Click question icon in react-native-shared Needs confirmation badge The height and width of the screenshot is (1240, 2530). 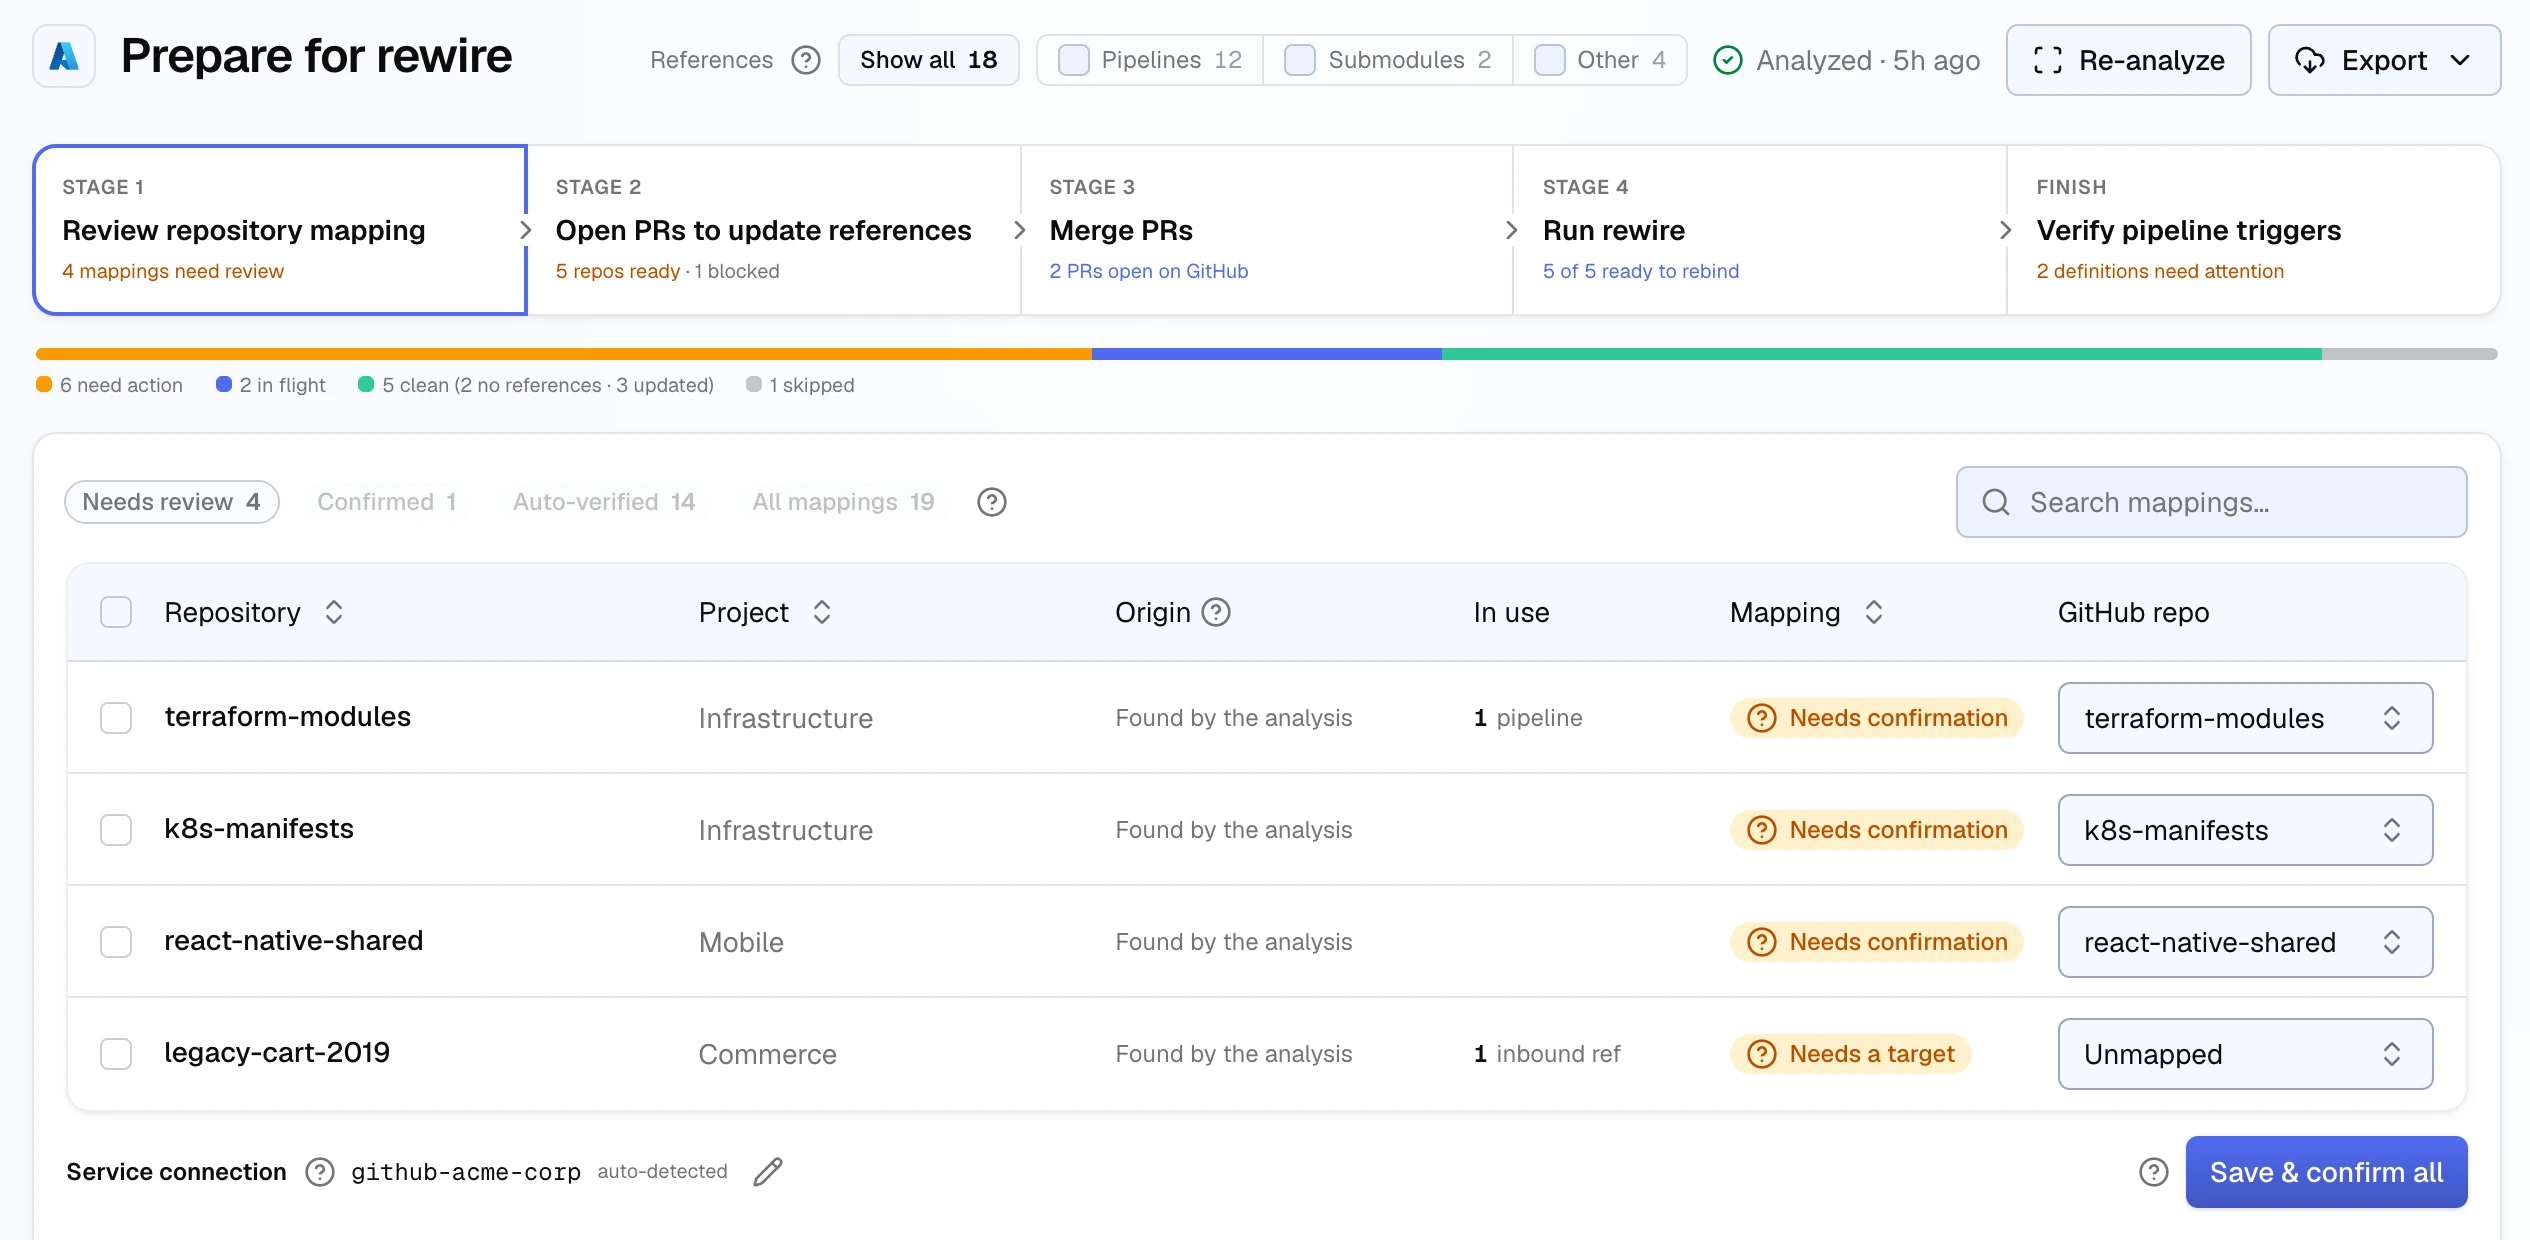[1761, 942]
